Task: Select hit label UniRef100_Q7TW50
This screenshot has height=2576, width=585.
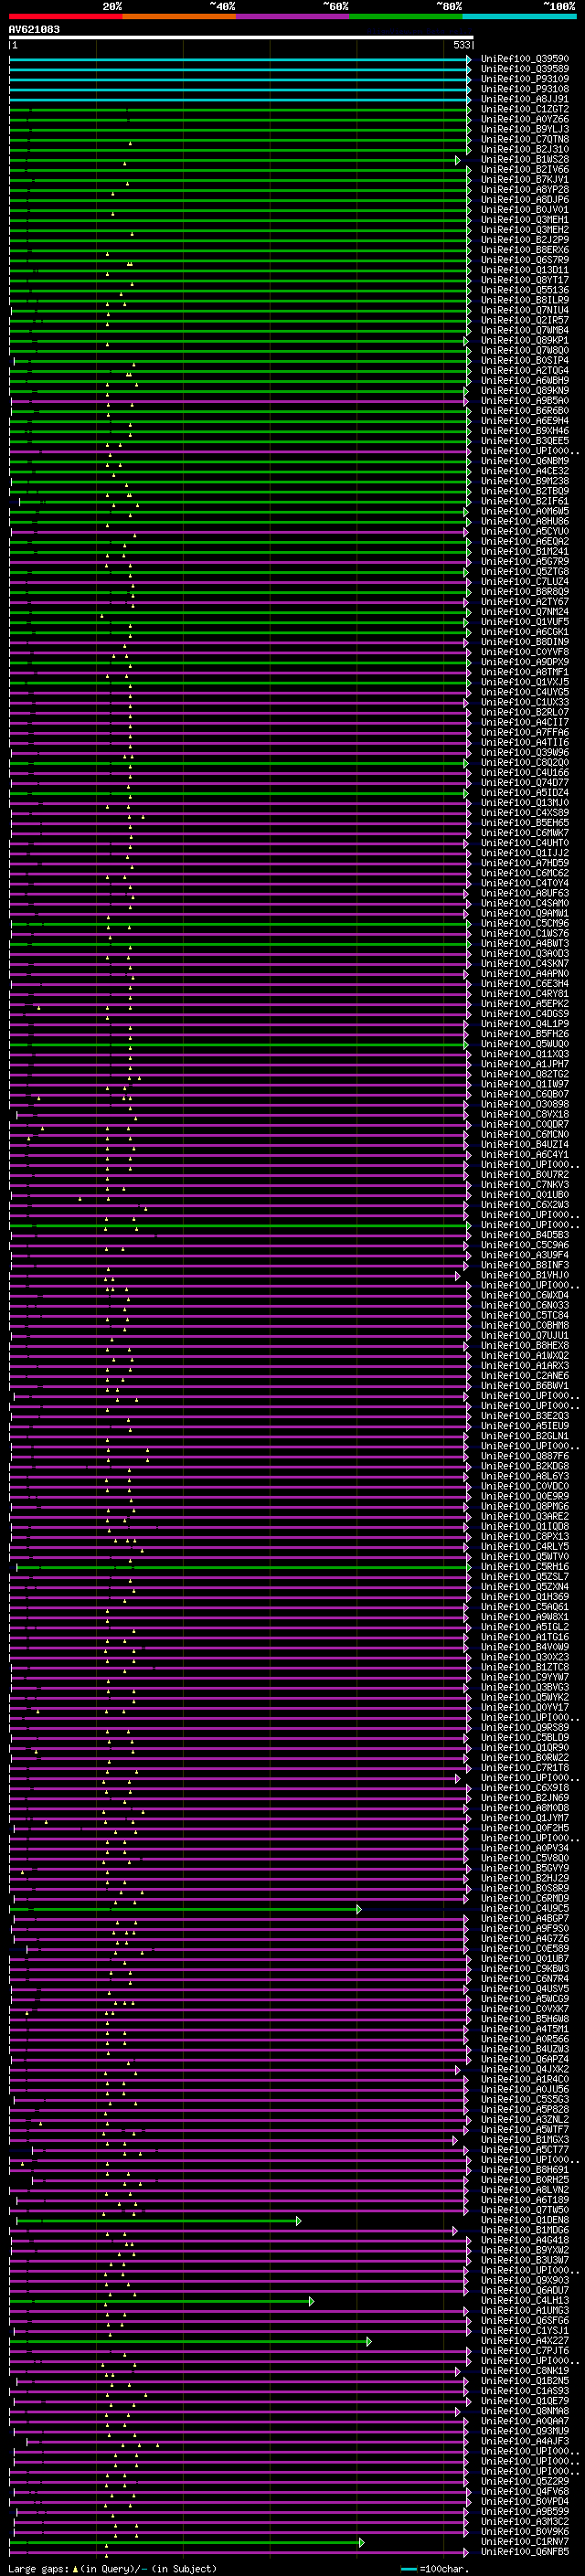Action: click(525, 2210)
